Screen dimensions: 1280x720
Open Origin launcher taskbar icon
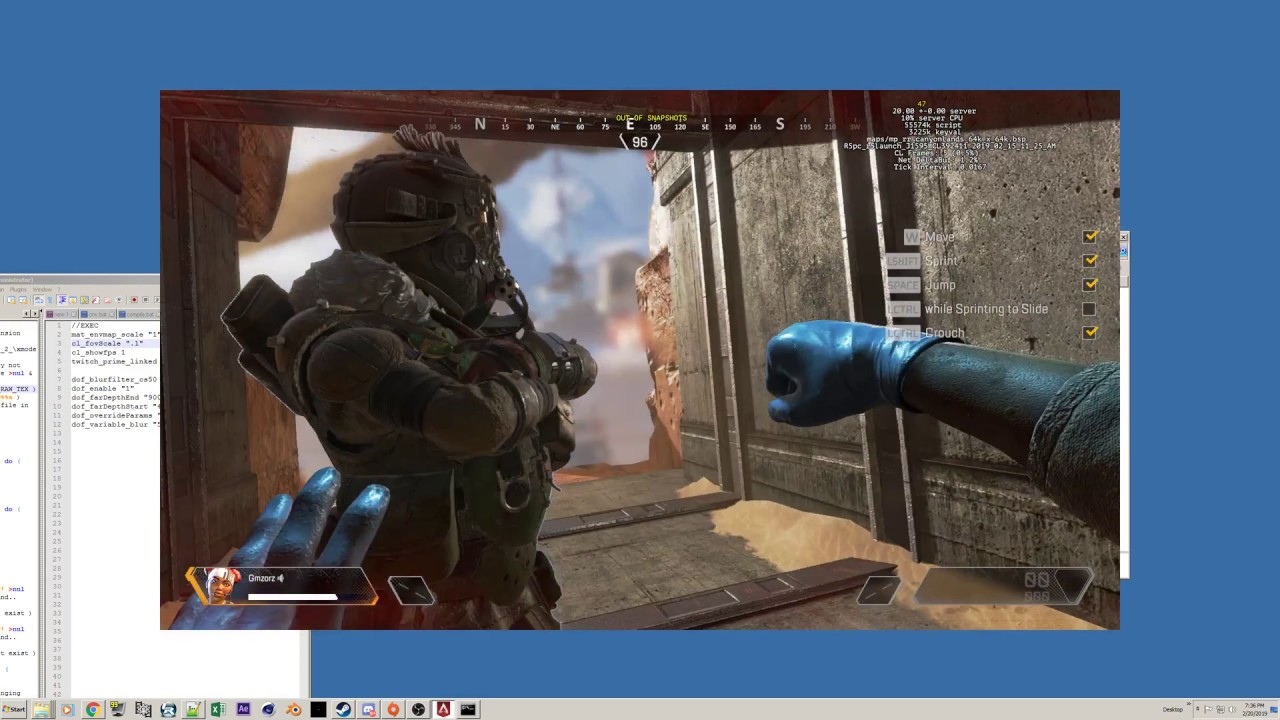tap(393, 709)
